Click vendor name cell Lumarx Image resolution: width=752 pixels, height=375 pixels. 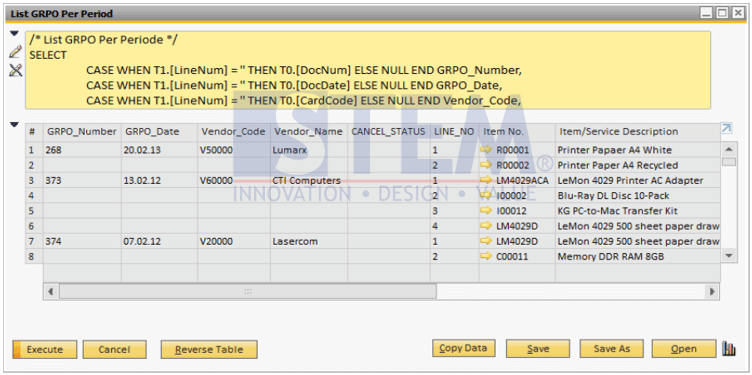tap(309, 150)
